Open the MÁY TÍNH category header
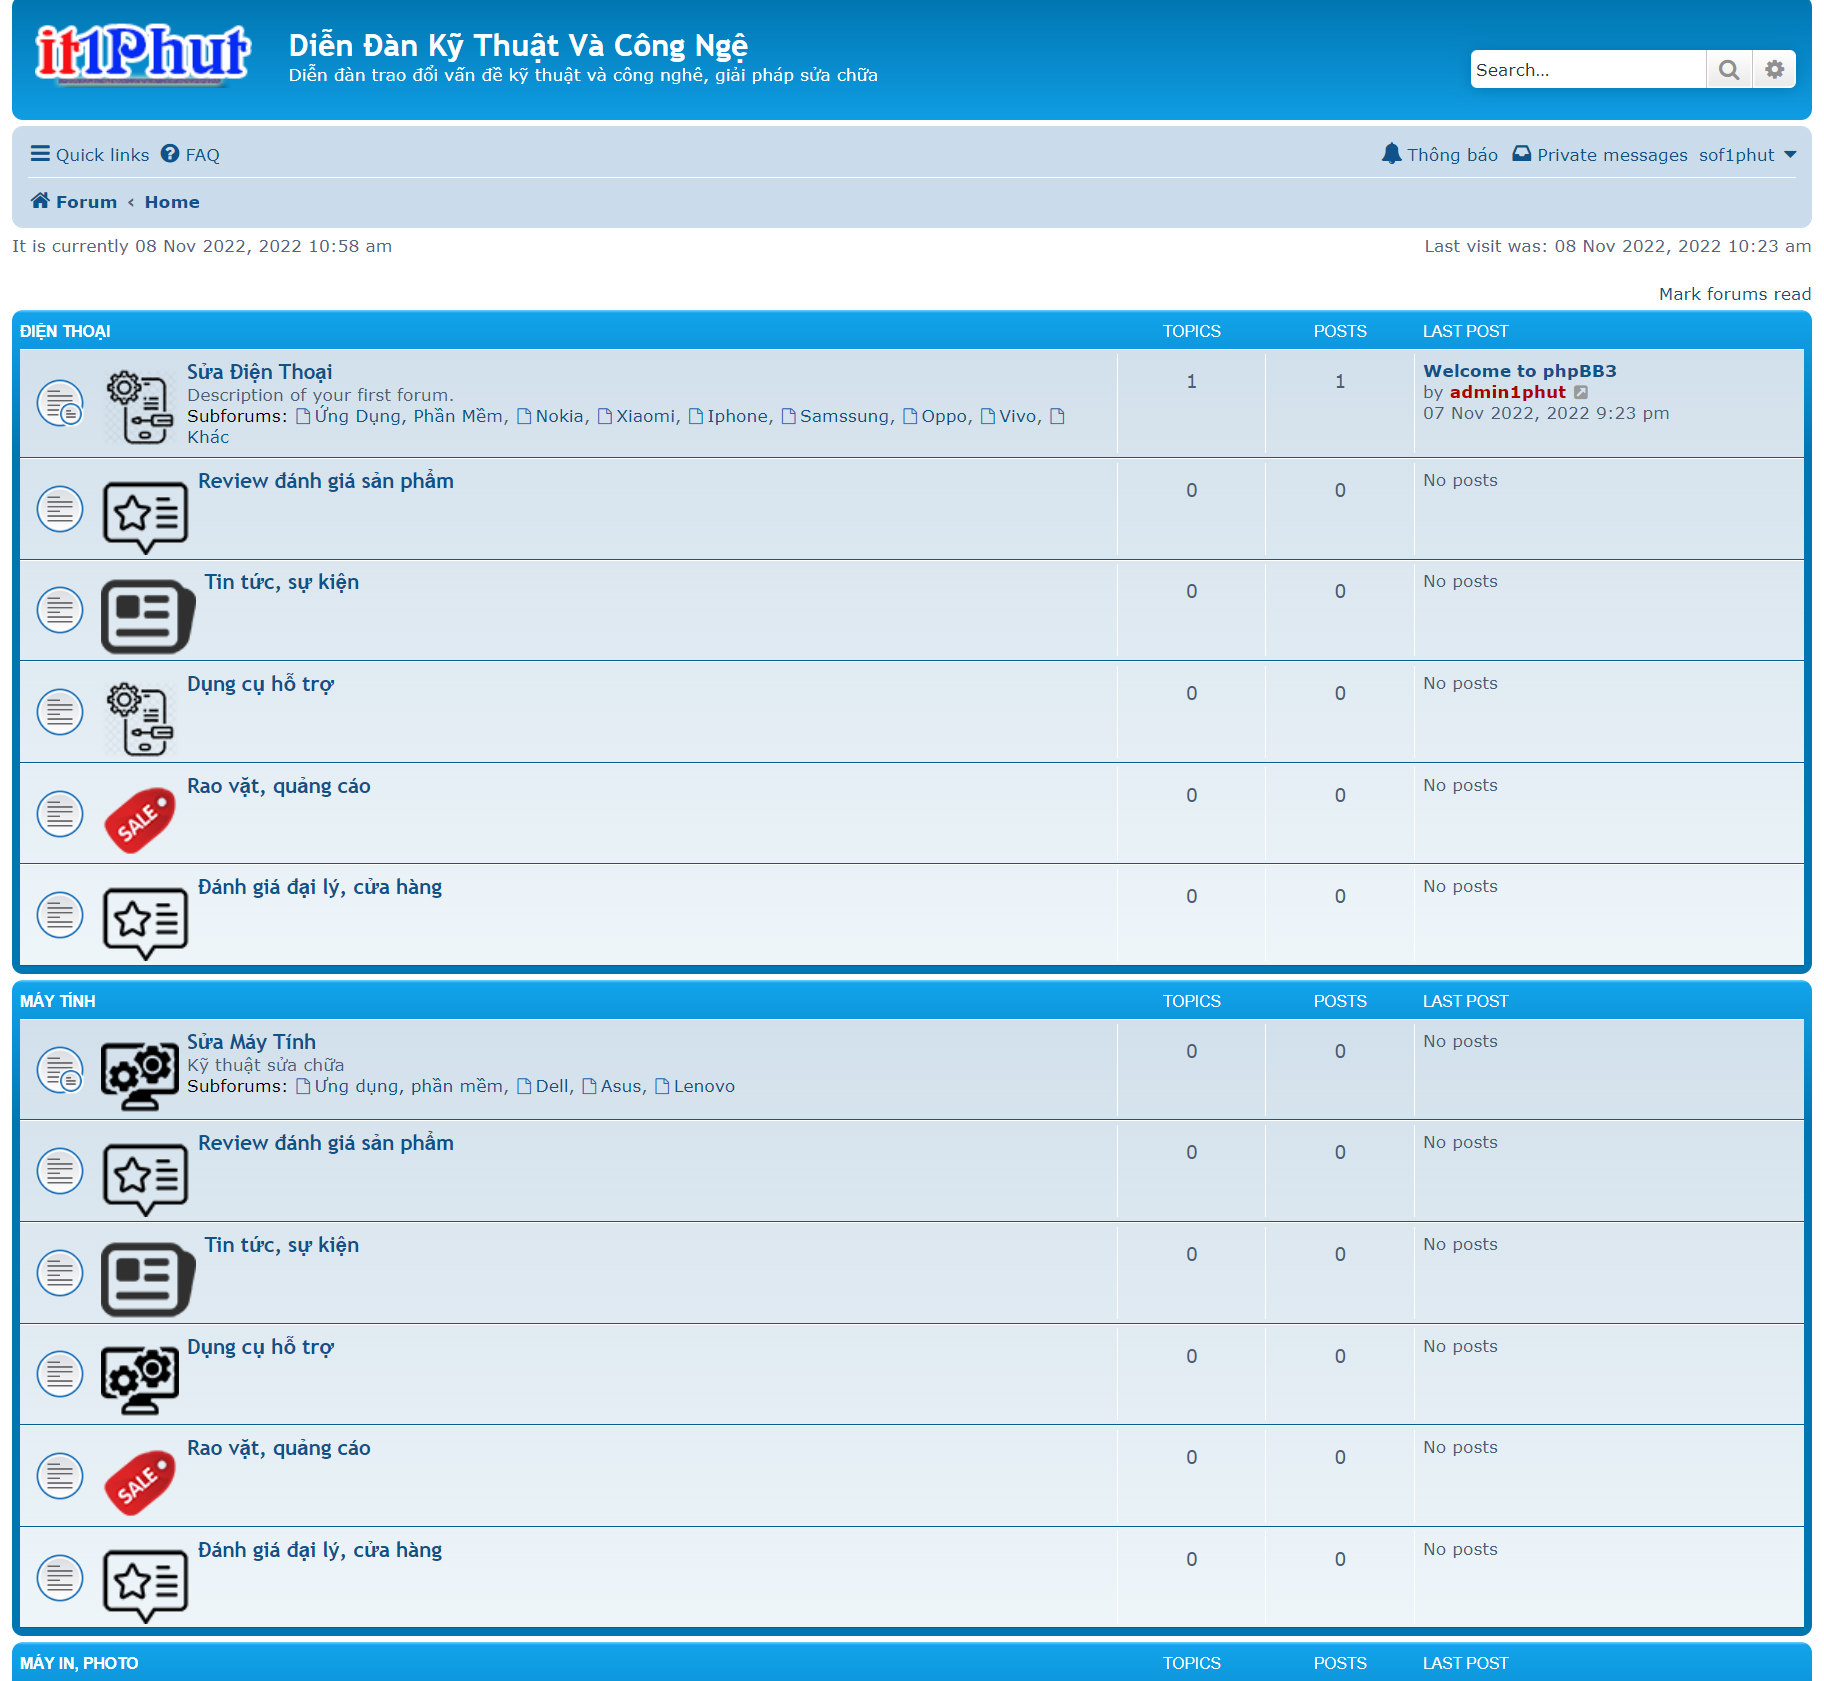Viewport: 1824px width, 1681px height. pyautogui.click(x=58, y=1002)
